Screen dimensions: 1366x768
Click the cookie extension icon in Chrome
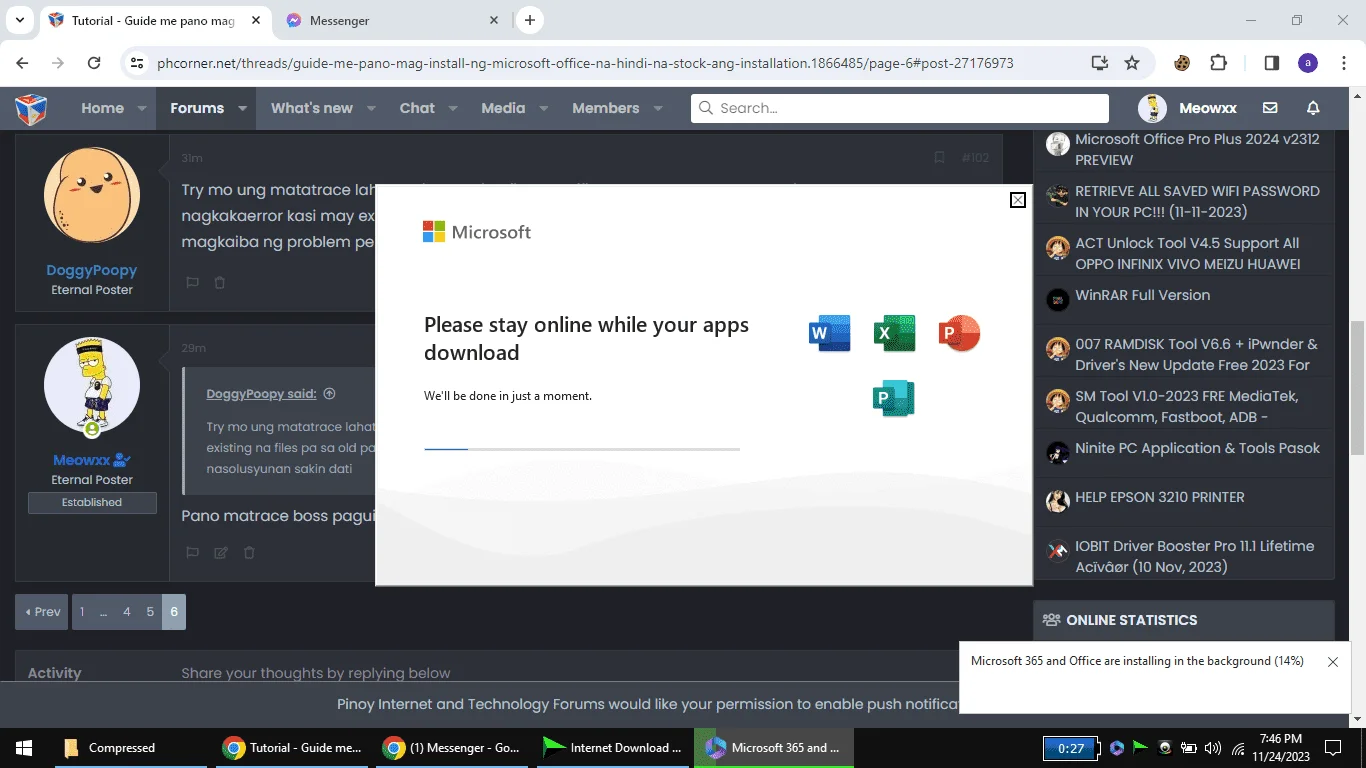[1183, 63]
